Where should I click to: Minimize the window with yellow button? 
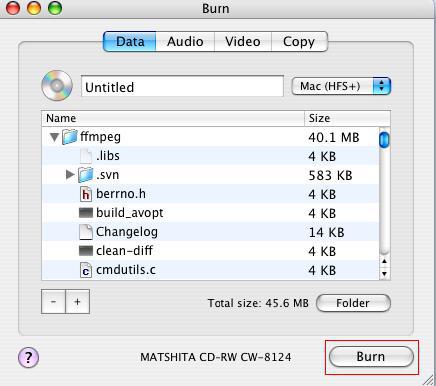(x=34, y=8)
